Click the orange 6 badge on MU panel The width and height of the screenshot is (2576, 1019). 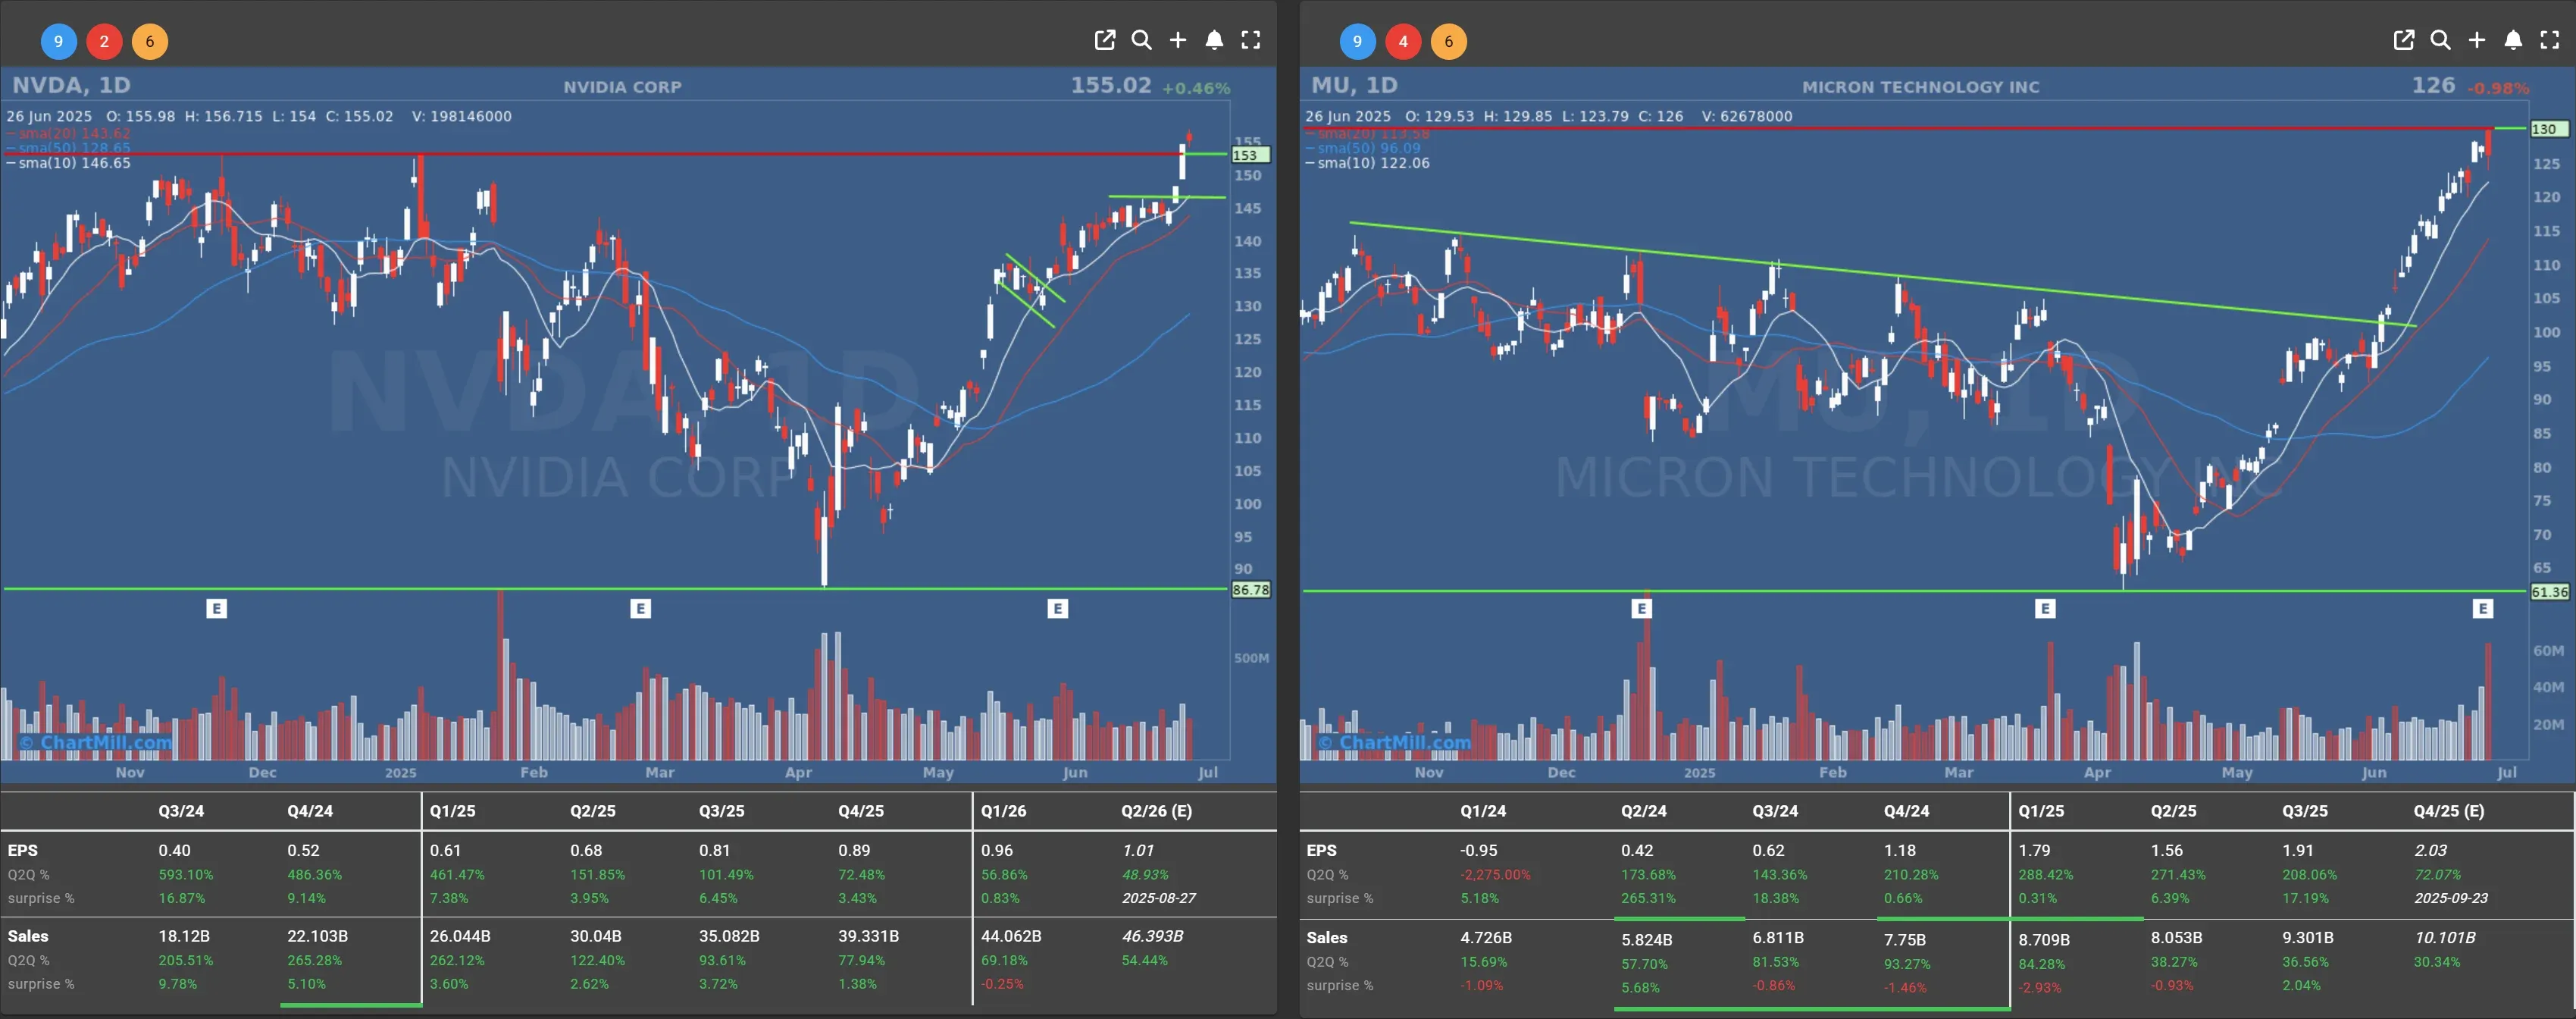coord(1449,41)
